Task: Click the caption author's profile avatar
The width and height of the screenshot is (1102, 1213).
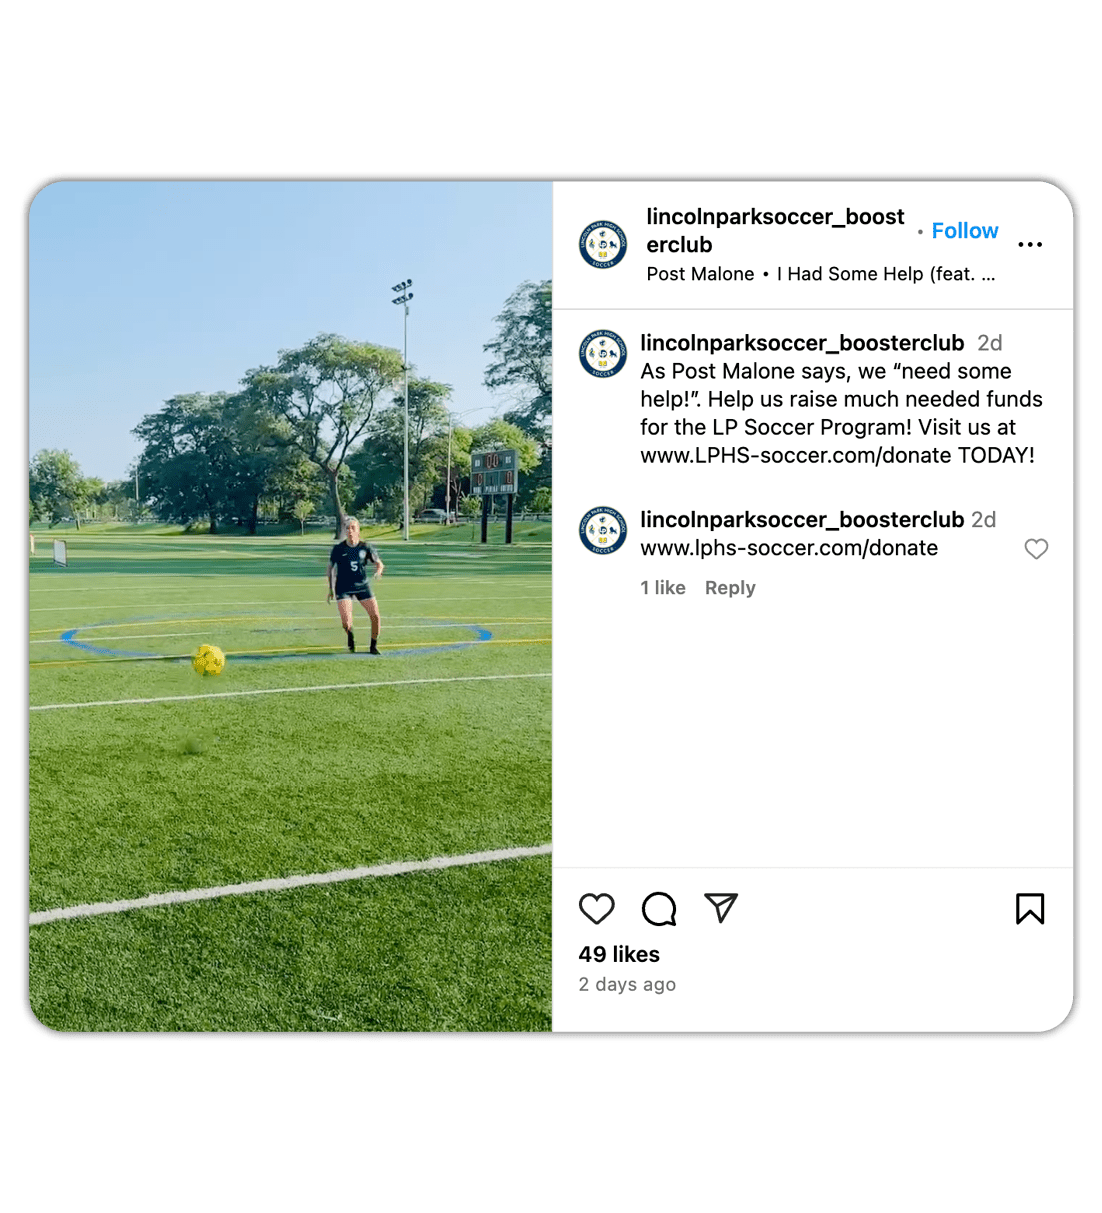Action: 603,354
